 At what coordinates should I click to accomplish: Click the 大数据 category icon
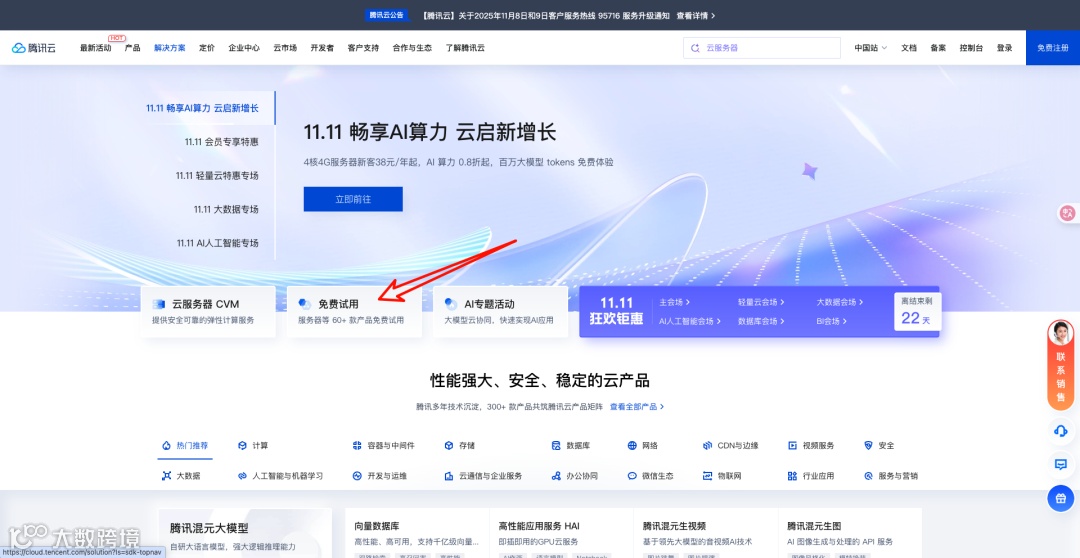point(166,476)
